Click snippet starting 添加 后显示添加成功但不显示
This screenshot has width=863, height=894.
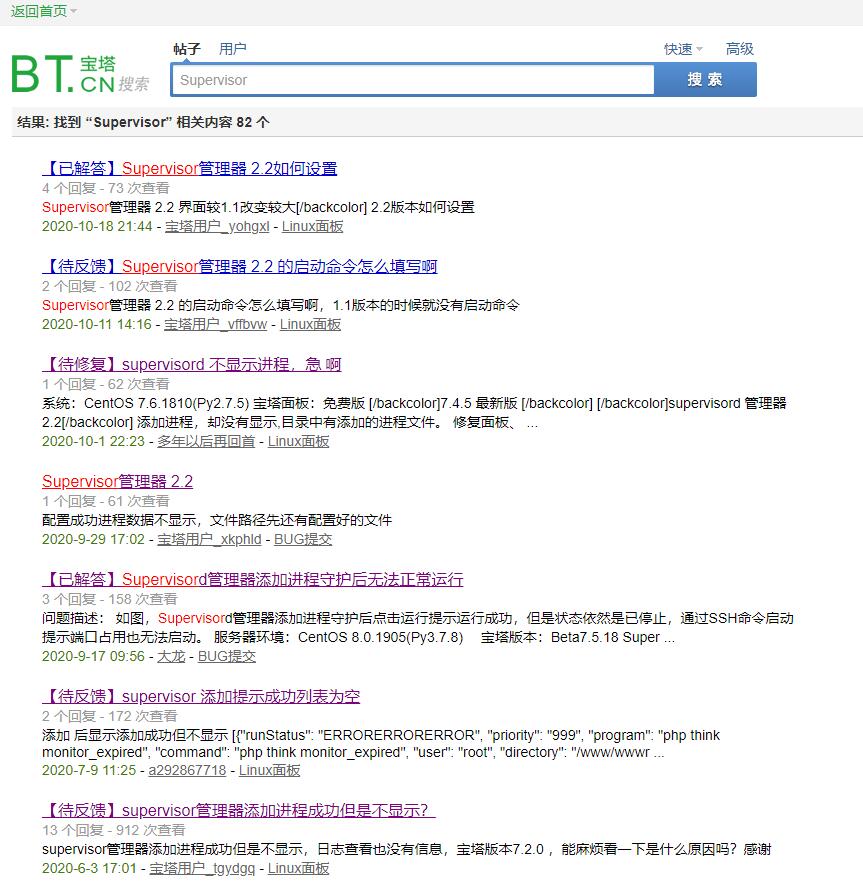tap(381, 743)
